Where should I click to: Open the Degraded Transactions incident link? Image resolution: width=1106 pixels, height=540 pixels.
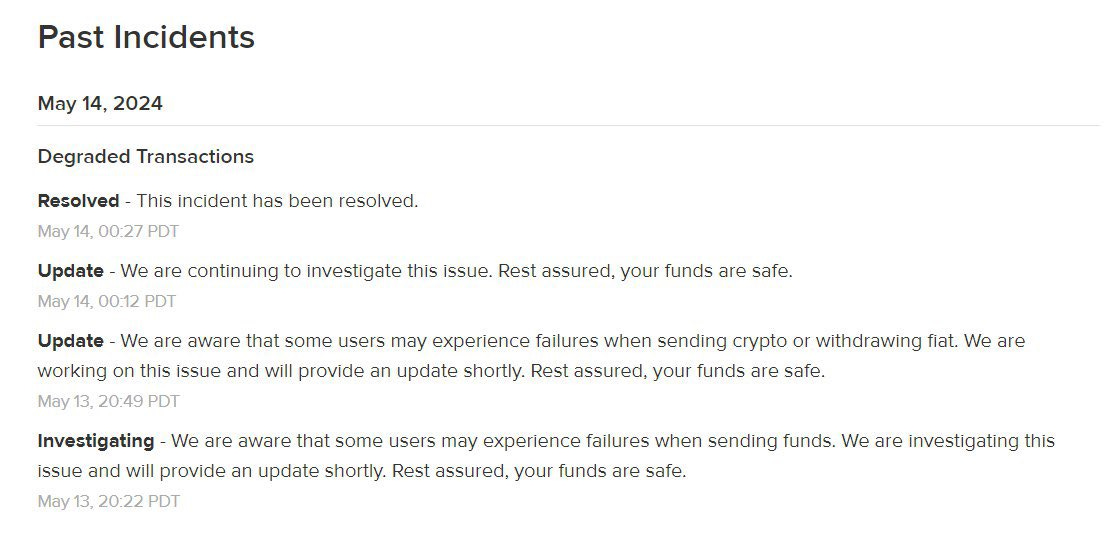pos(145,157)
